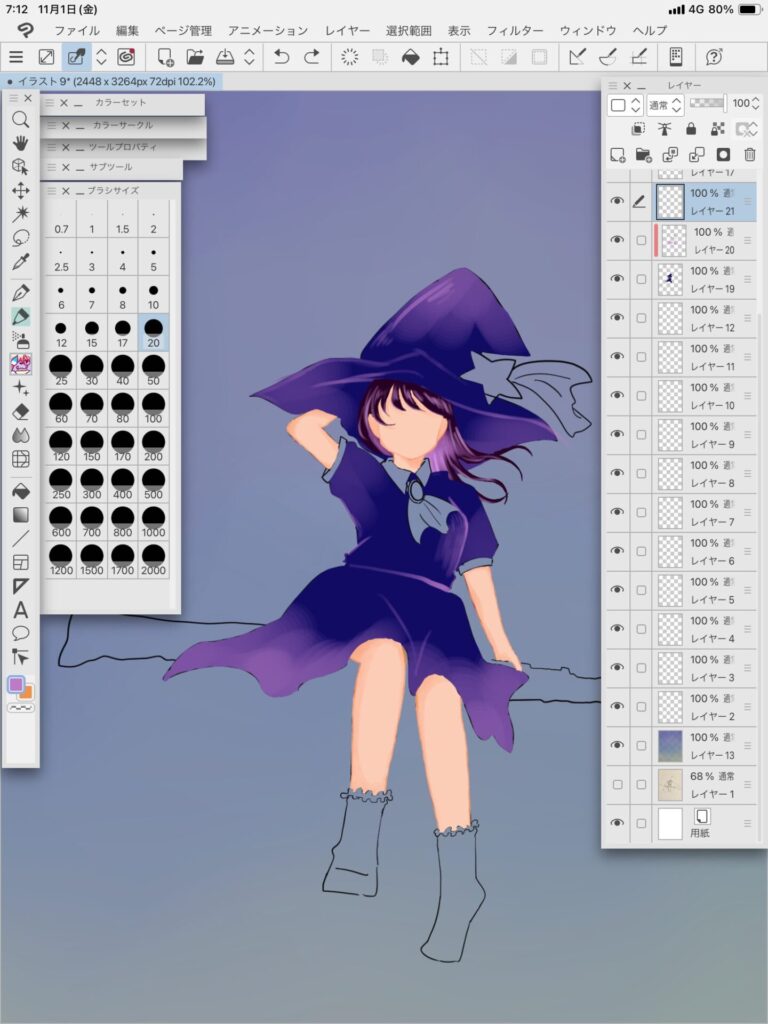The width and height of the screenshot is (768, 1024).
Task: Click the Lock Layer padlock icon
Action: tap(691, 129)
